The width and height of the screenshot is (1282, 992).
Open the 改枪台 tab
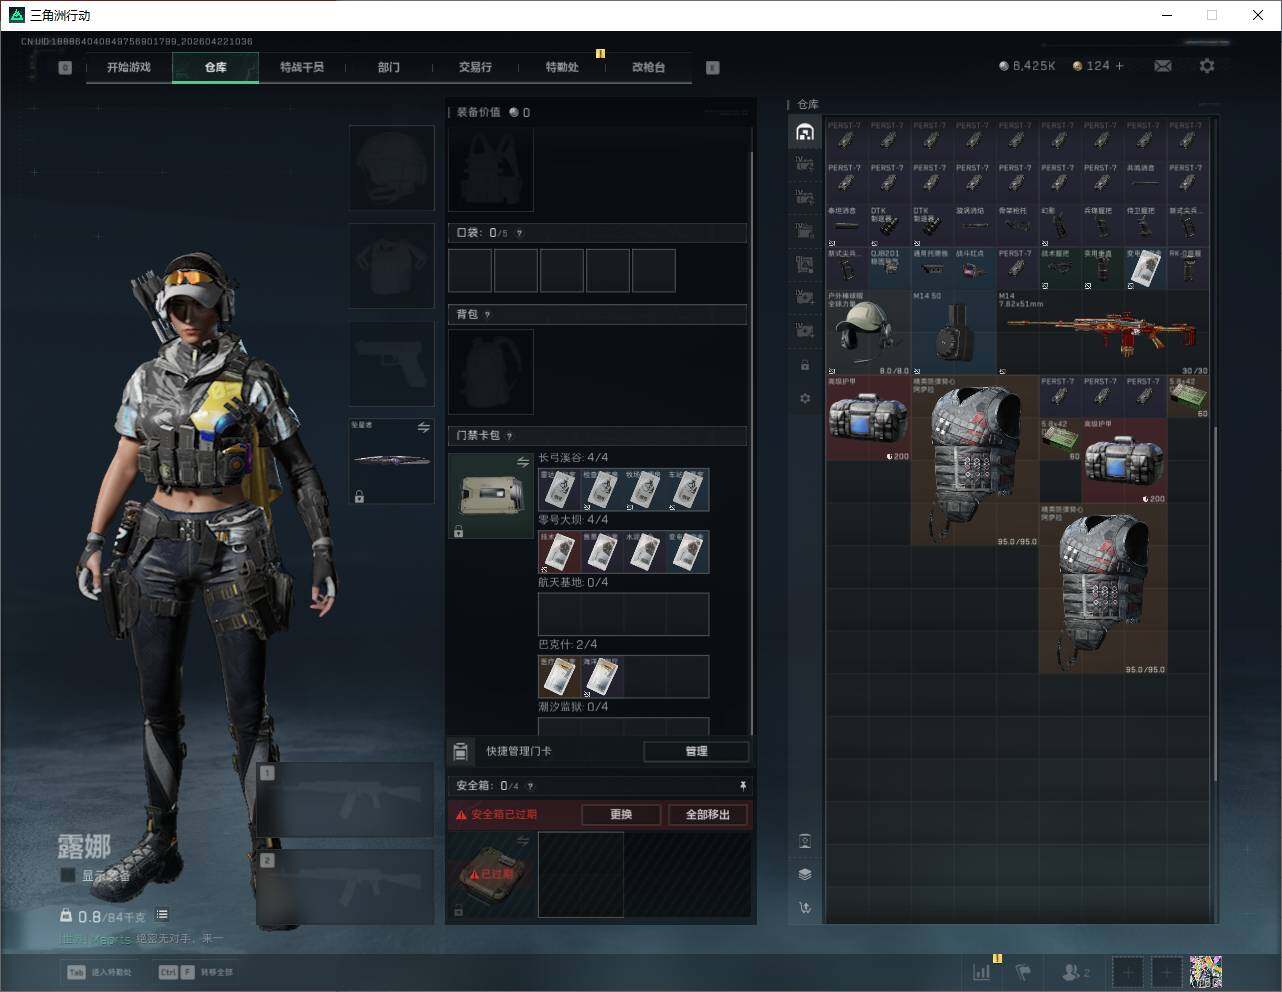[x=648, y=67]
